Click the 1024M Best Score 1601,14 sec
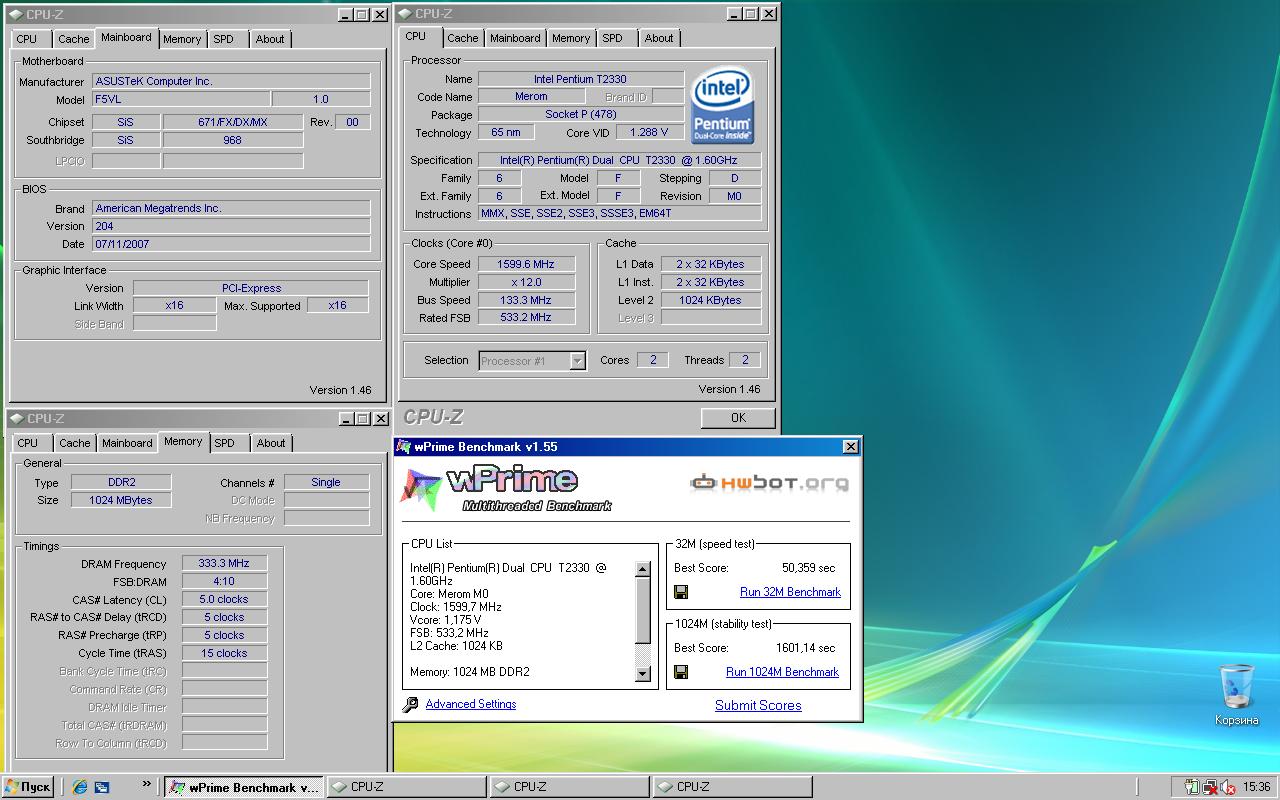 [805, 648]
